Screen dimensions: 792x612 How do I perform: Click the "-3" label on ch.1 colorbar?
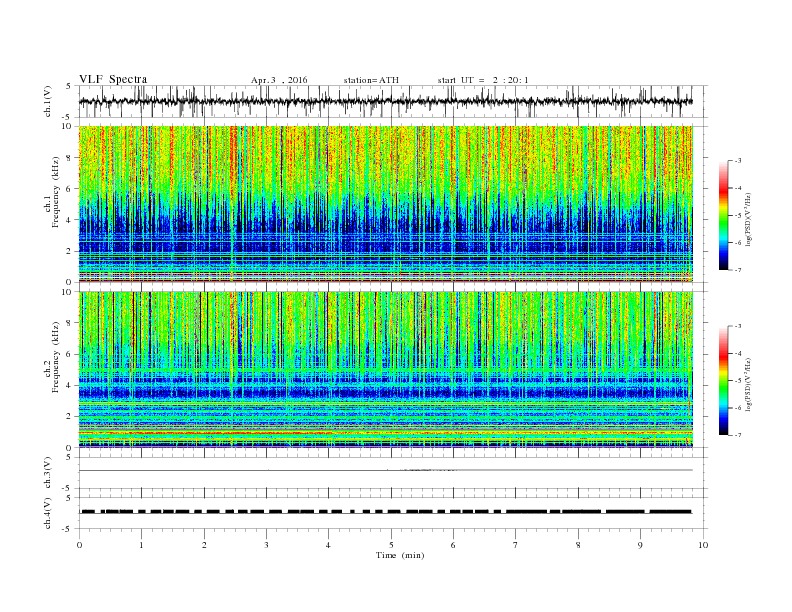[x=738, y=161]
